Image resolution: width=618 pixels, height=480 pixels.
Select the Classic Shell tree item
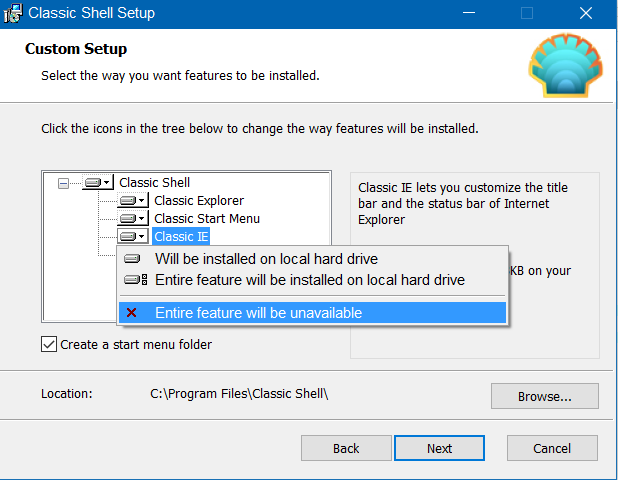tap(154, 182)
